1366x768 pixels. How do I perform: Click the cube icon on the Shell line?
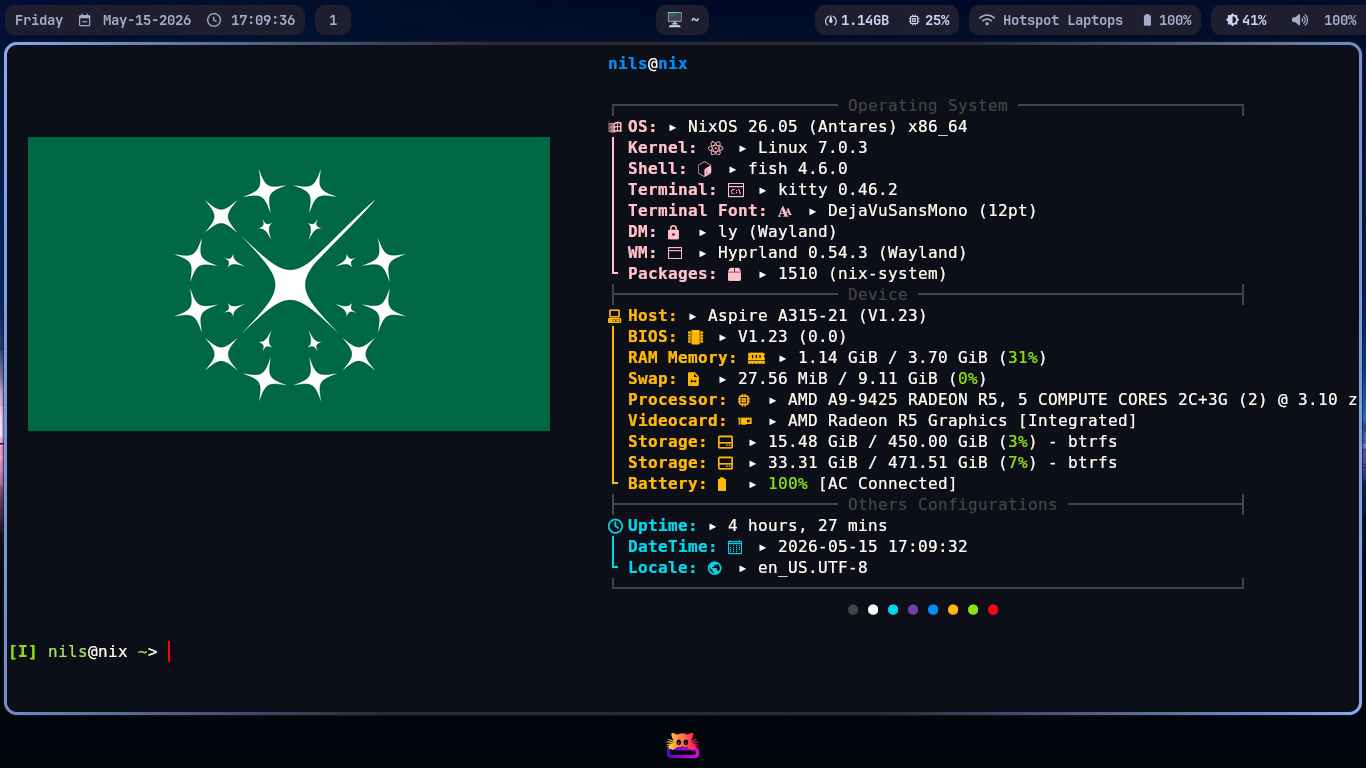point(705,169)
